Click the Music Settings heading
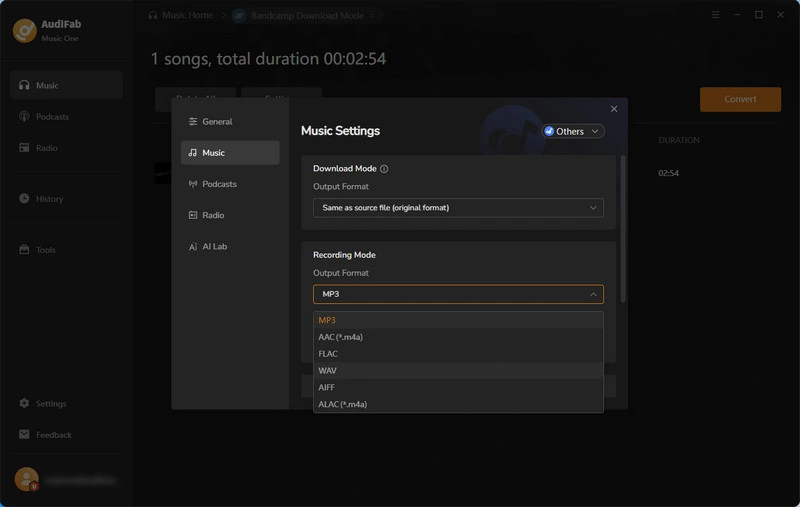The width and height of the screenshot is (800, 507). [340, 131]
